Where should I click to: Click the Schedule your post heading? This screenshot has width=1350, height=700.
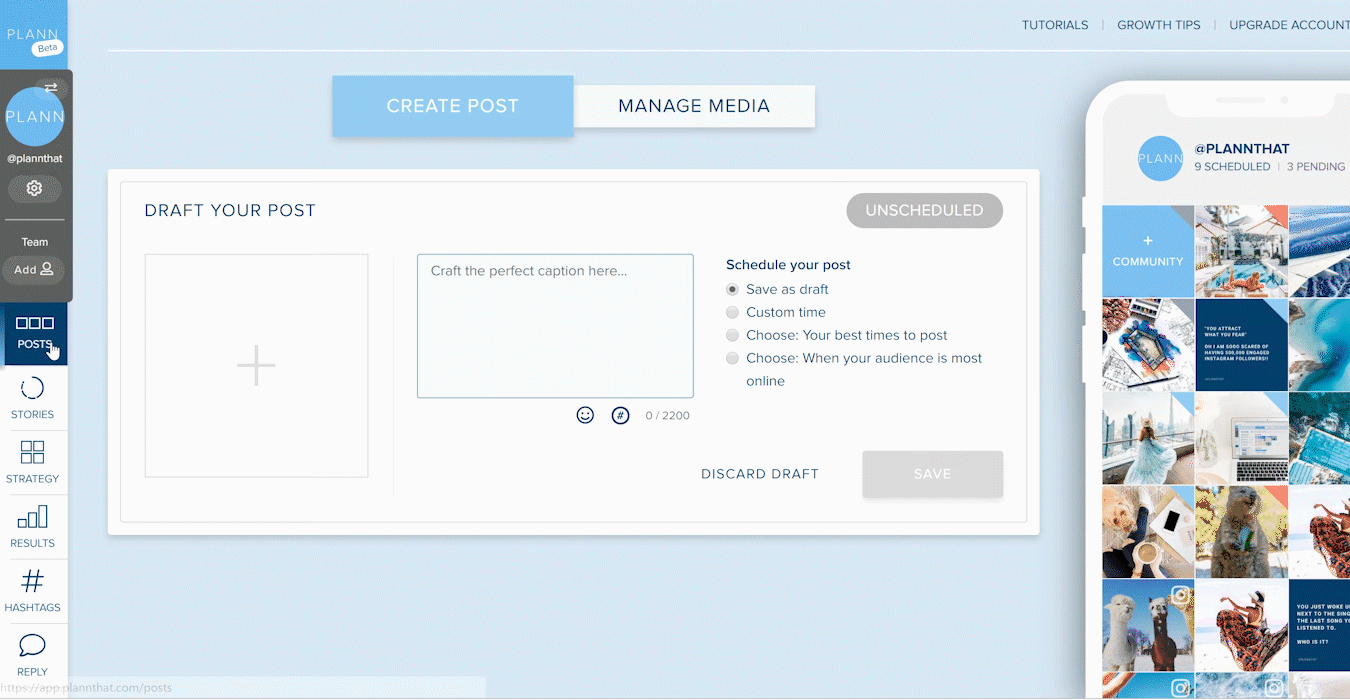[x=788, y=265]
